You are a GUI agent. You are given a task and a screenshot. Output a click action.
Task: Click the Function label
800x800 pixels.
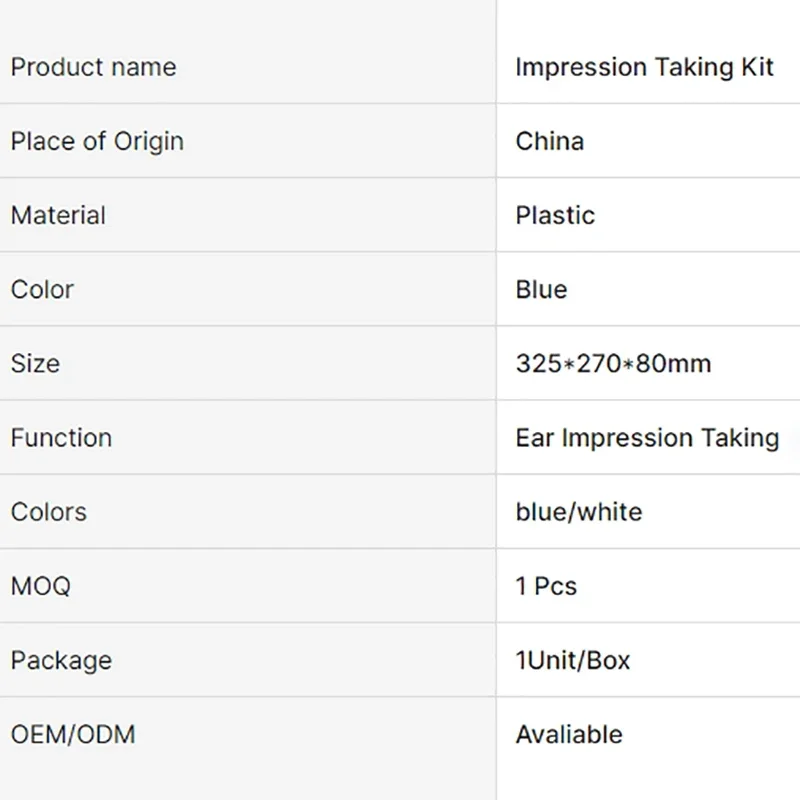click(61, 438)
